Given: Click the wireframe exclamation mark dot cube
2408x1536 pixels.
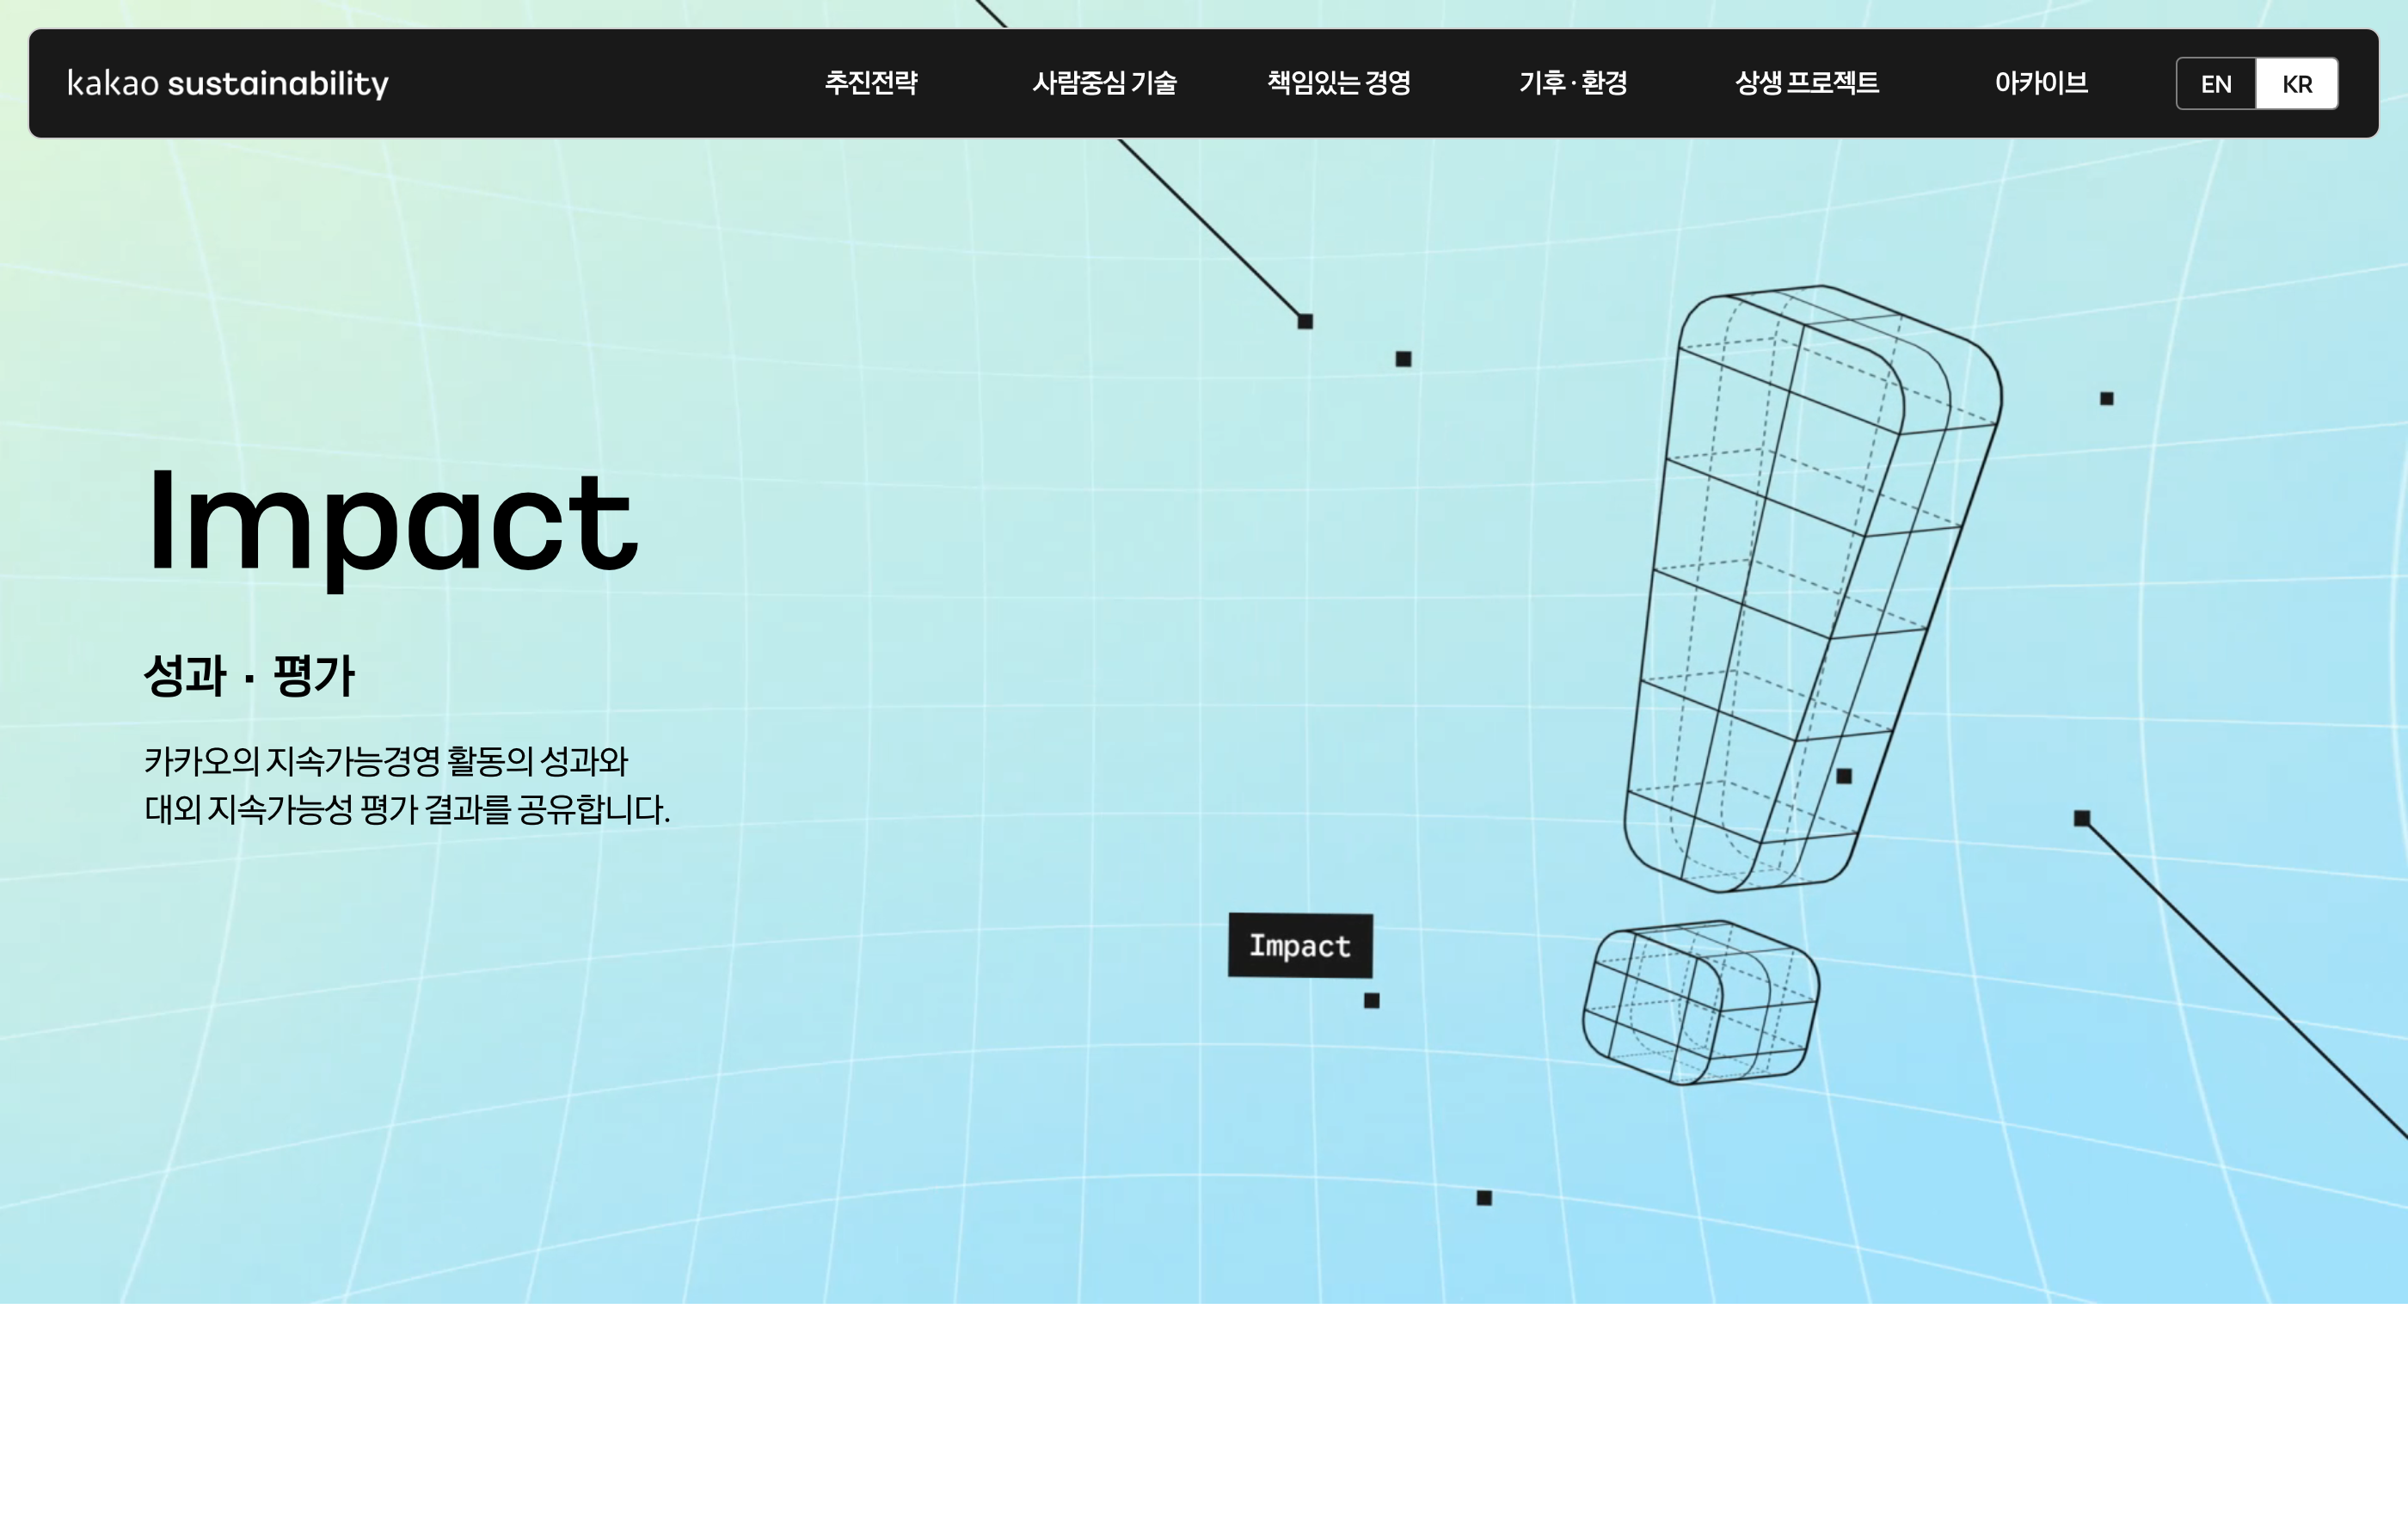Looking at the screenshot, I should point(1701,1002).
